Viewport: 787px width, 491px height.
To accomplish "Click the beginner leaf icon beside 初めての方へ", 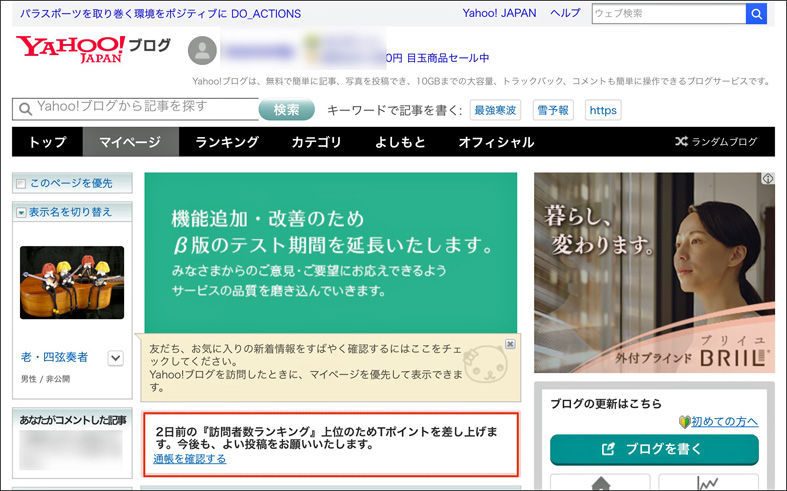I will coord(685,422).
